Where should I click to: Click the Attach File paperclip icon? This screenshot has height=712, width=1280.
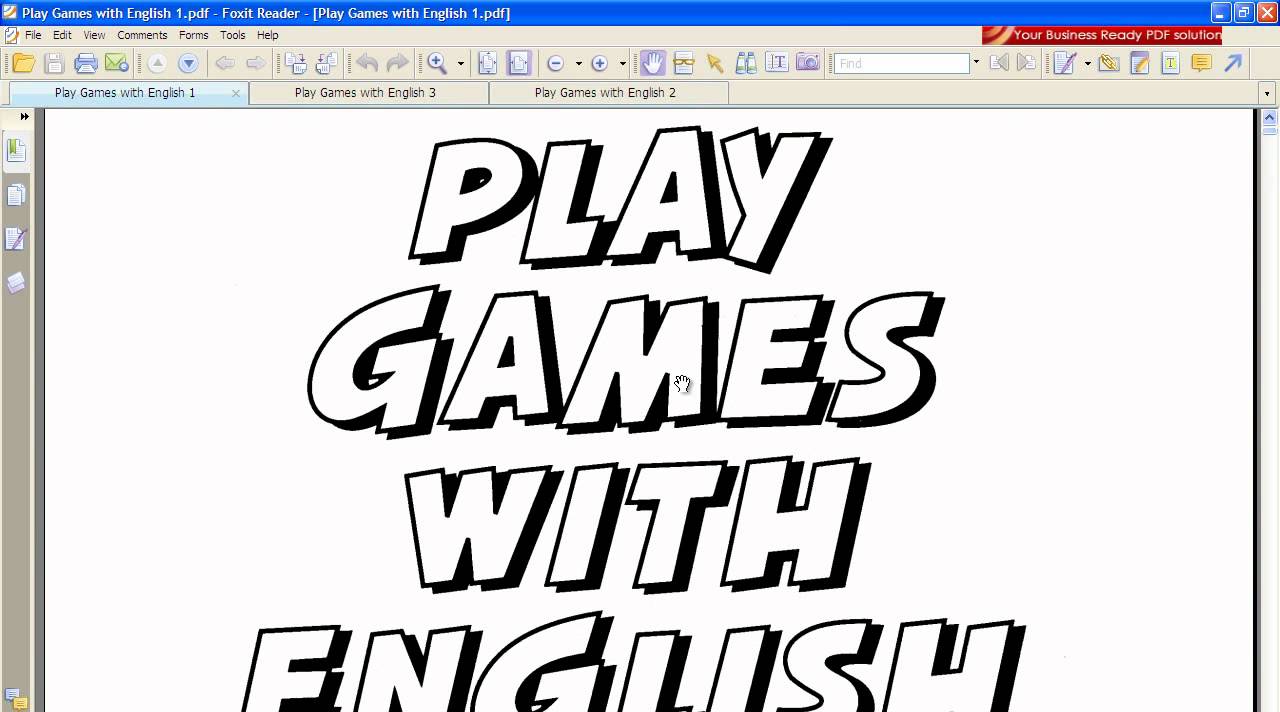tap(1108, 63)
